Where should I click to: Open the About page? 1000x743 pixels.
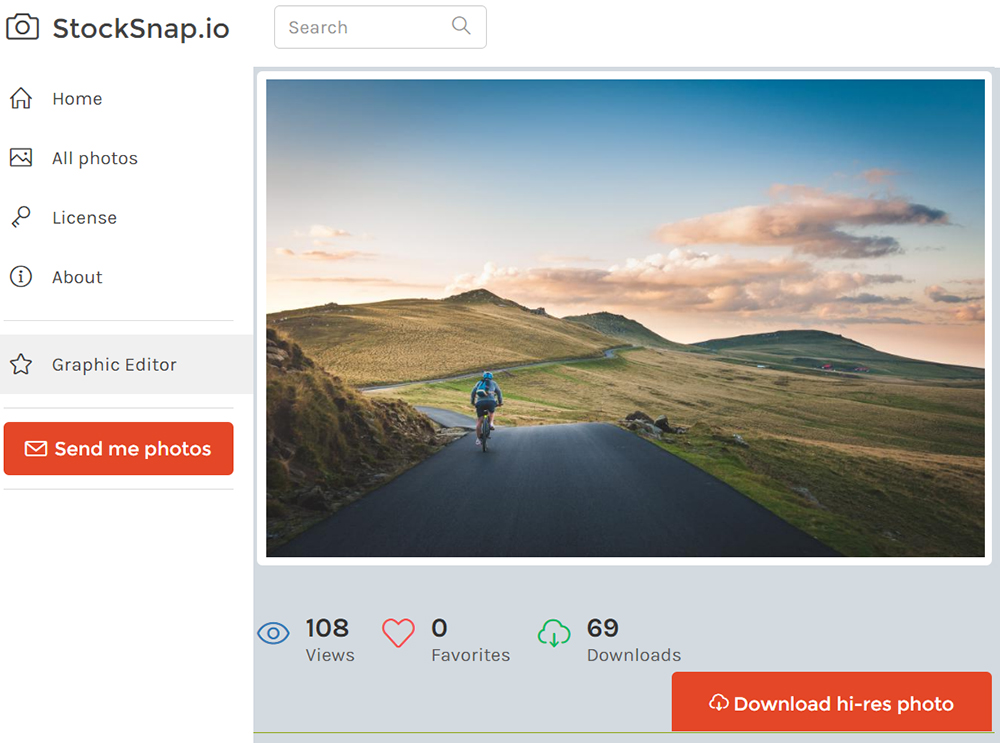(77, 277)
